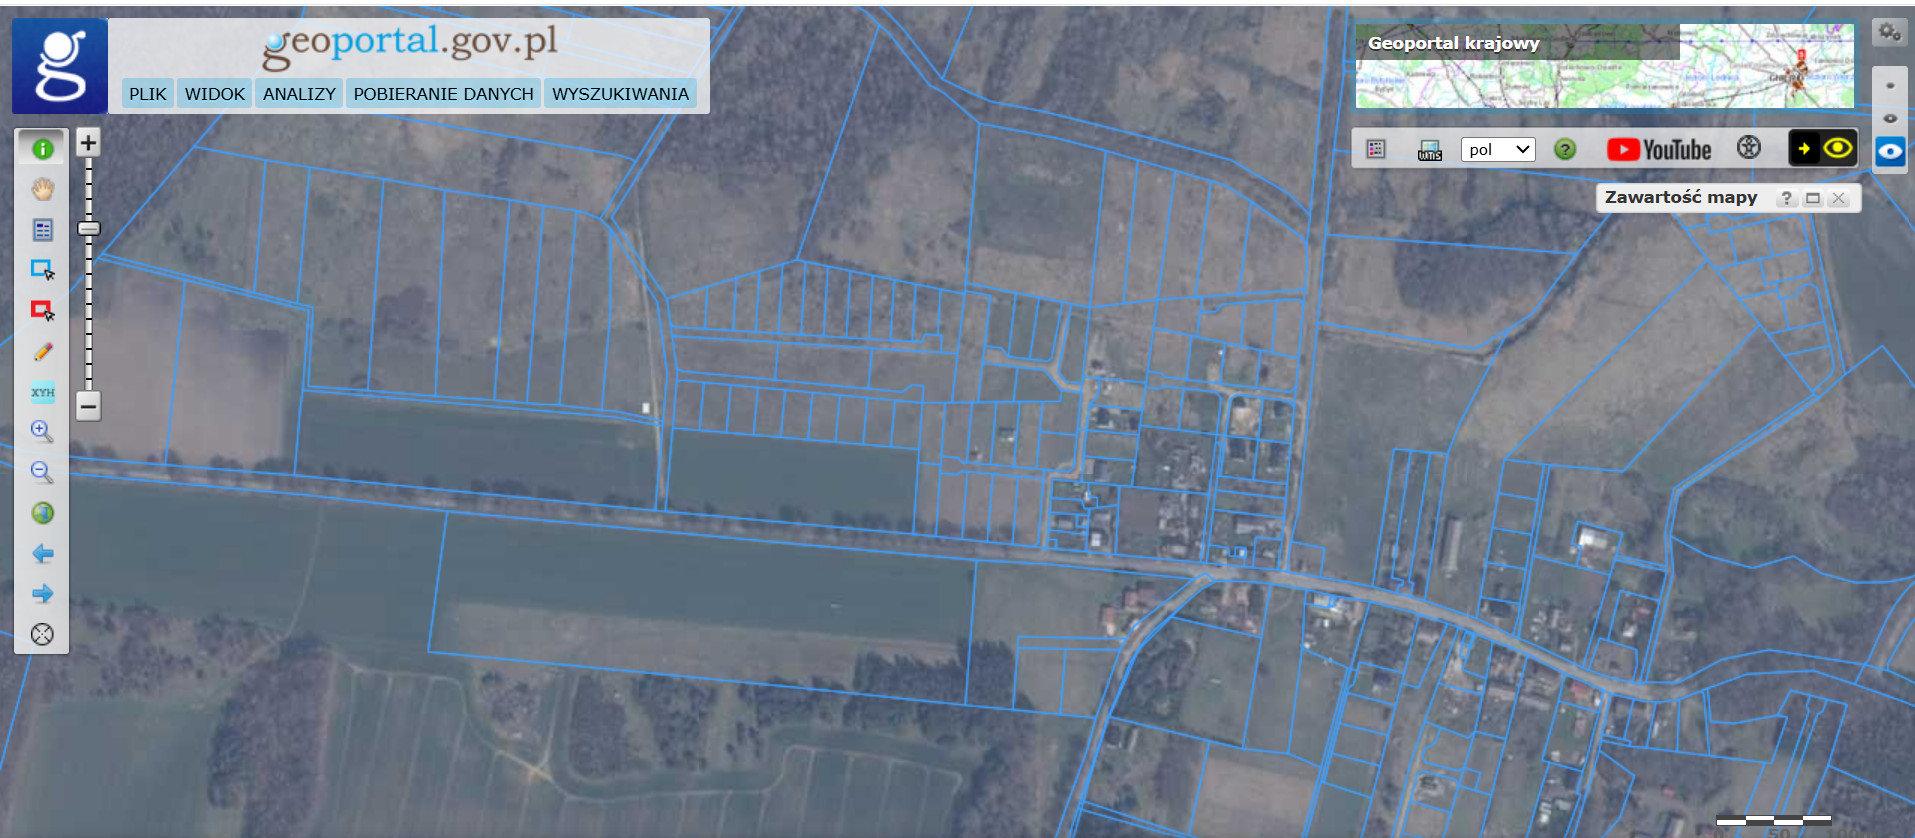The width and height of the screenshot is (1915, 838).
Task: Toggle the blue eye visibility button
Action: 1889,152
